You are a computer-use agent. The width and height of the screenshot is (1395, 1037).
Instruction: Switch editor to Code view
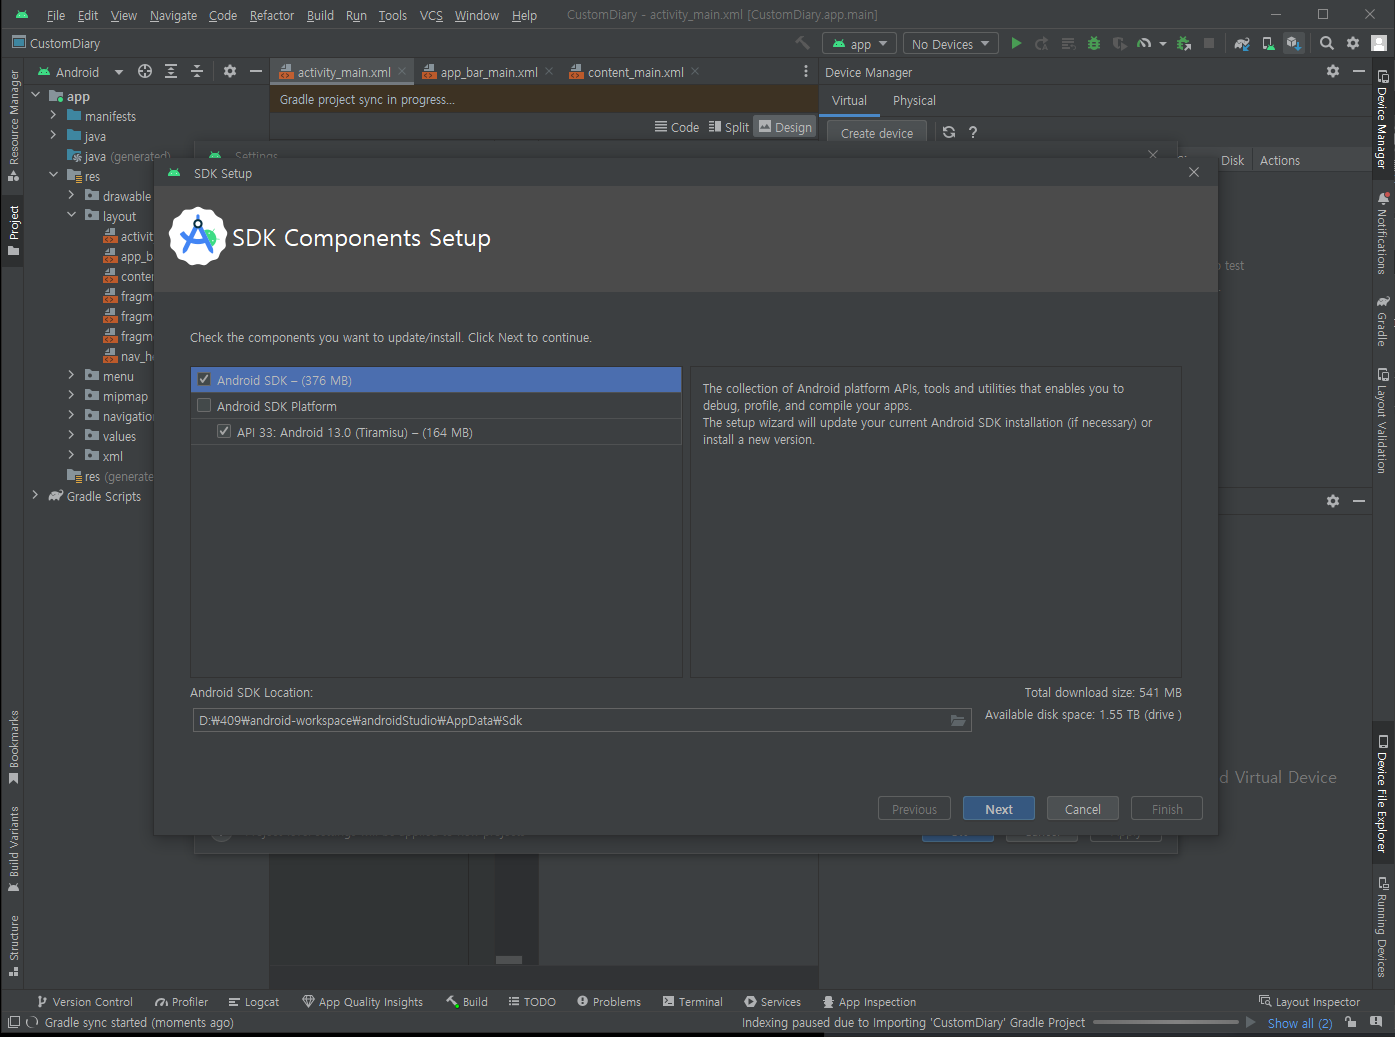677,127
